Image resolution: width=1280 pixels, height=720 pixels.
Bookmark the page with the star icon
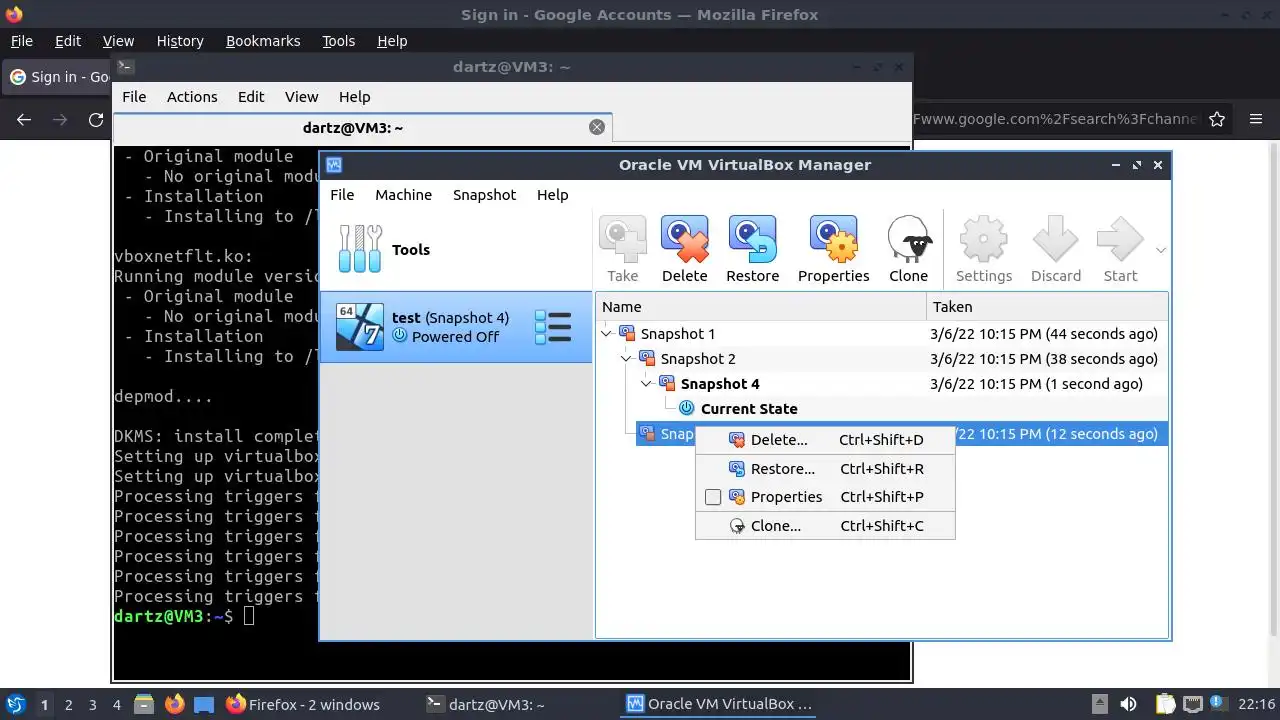[1217, 119]
